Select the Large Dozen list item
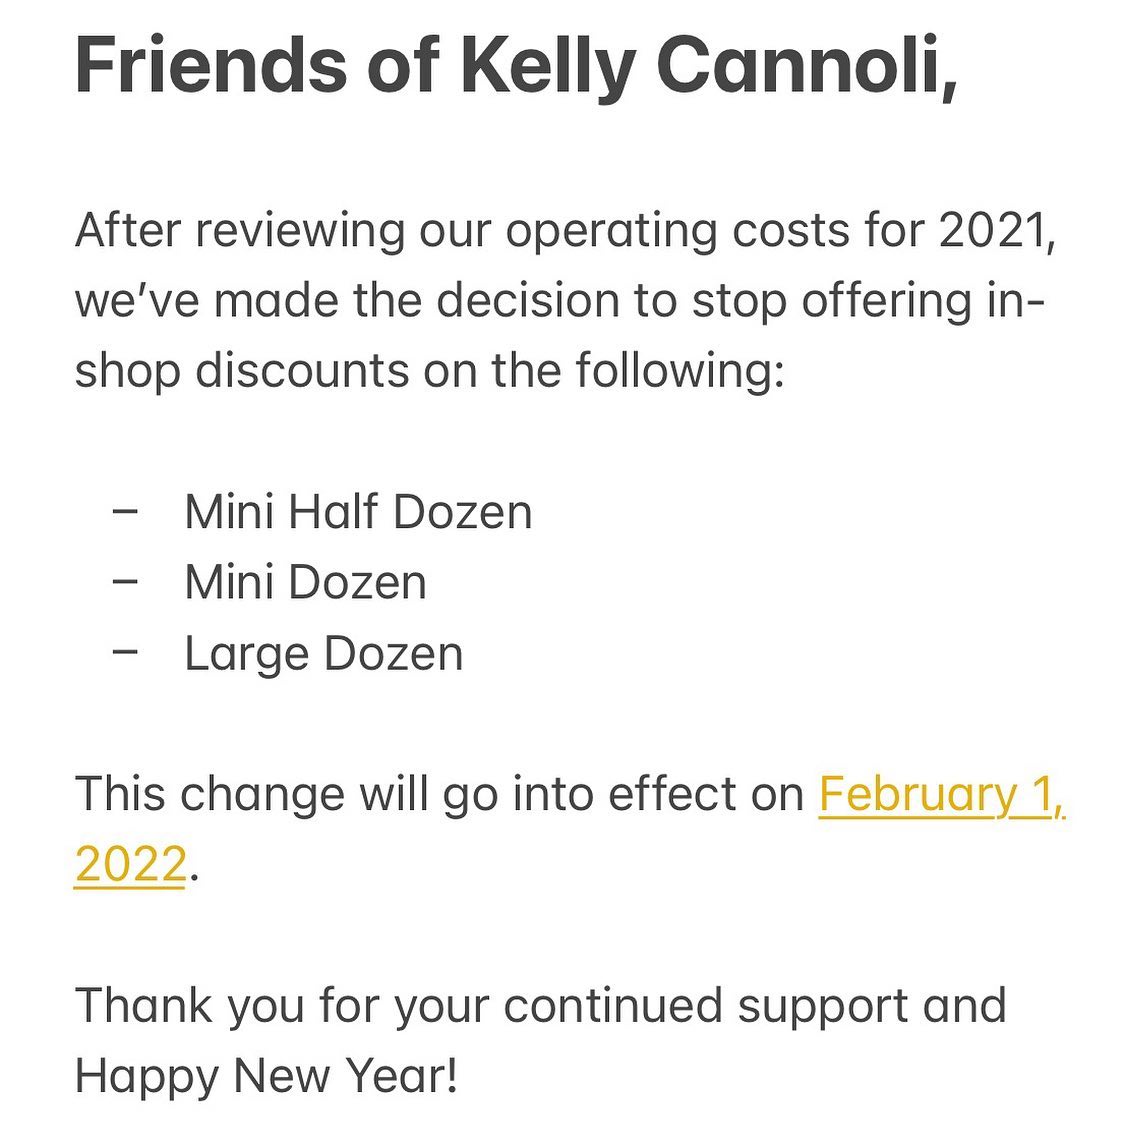 pyautogui.click(x=324, y=654)
